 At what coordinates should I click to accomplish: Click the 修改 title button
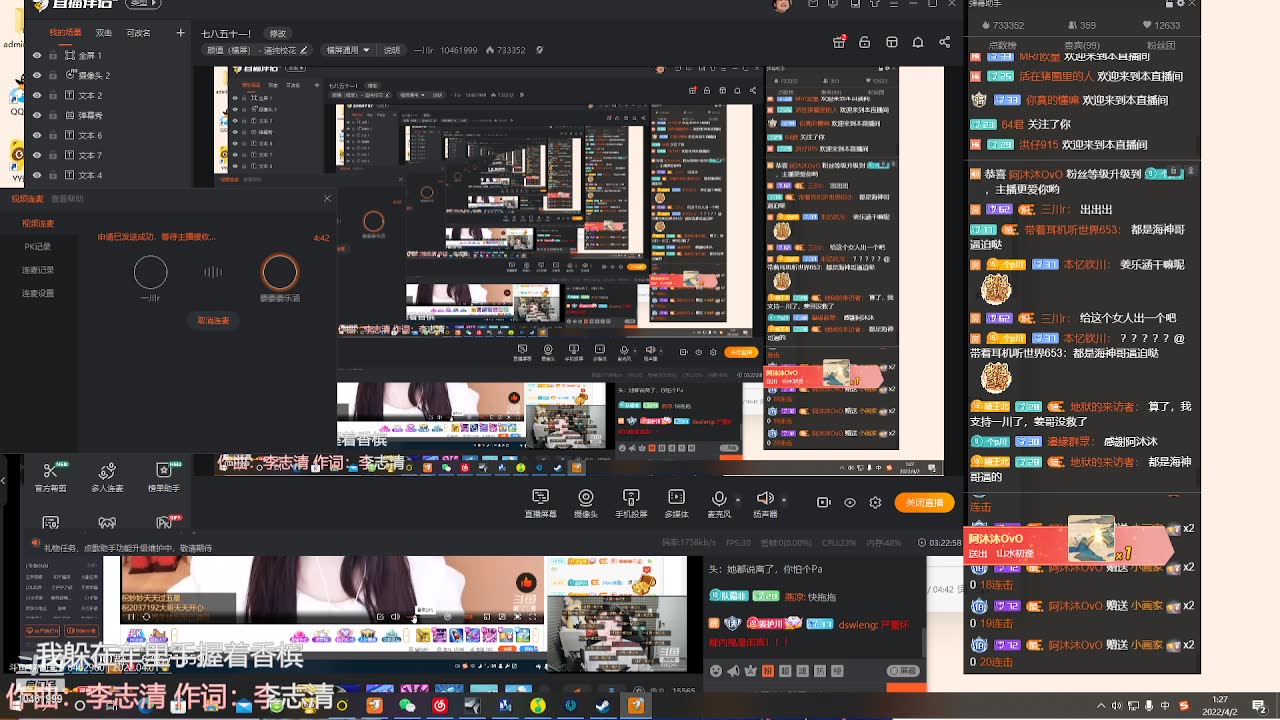[277, 33]
